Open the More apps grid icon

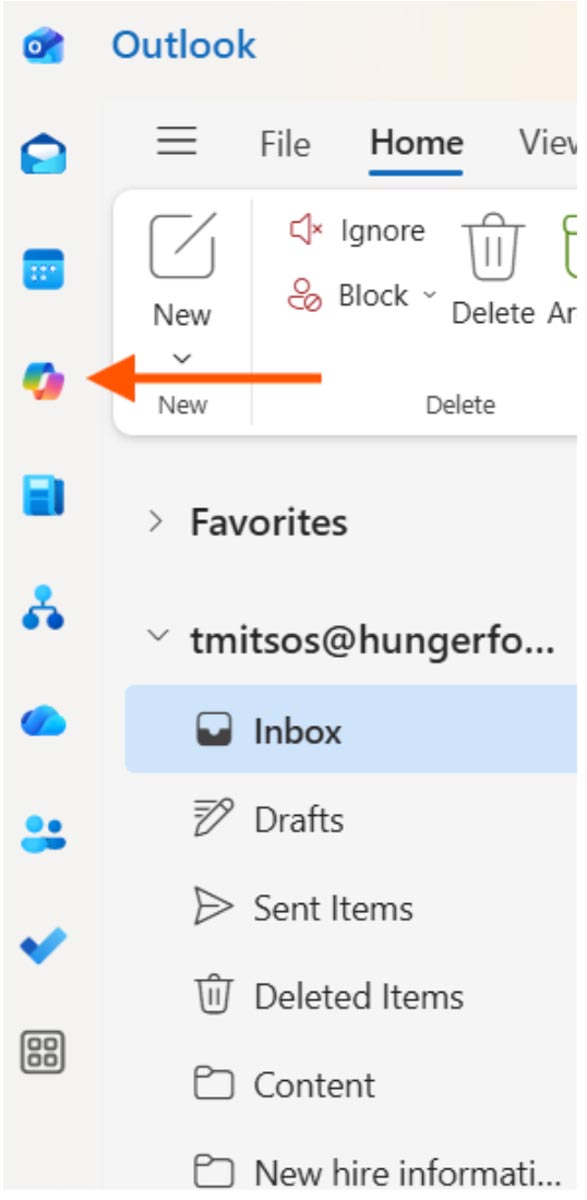pos(43,1052)
